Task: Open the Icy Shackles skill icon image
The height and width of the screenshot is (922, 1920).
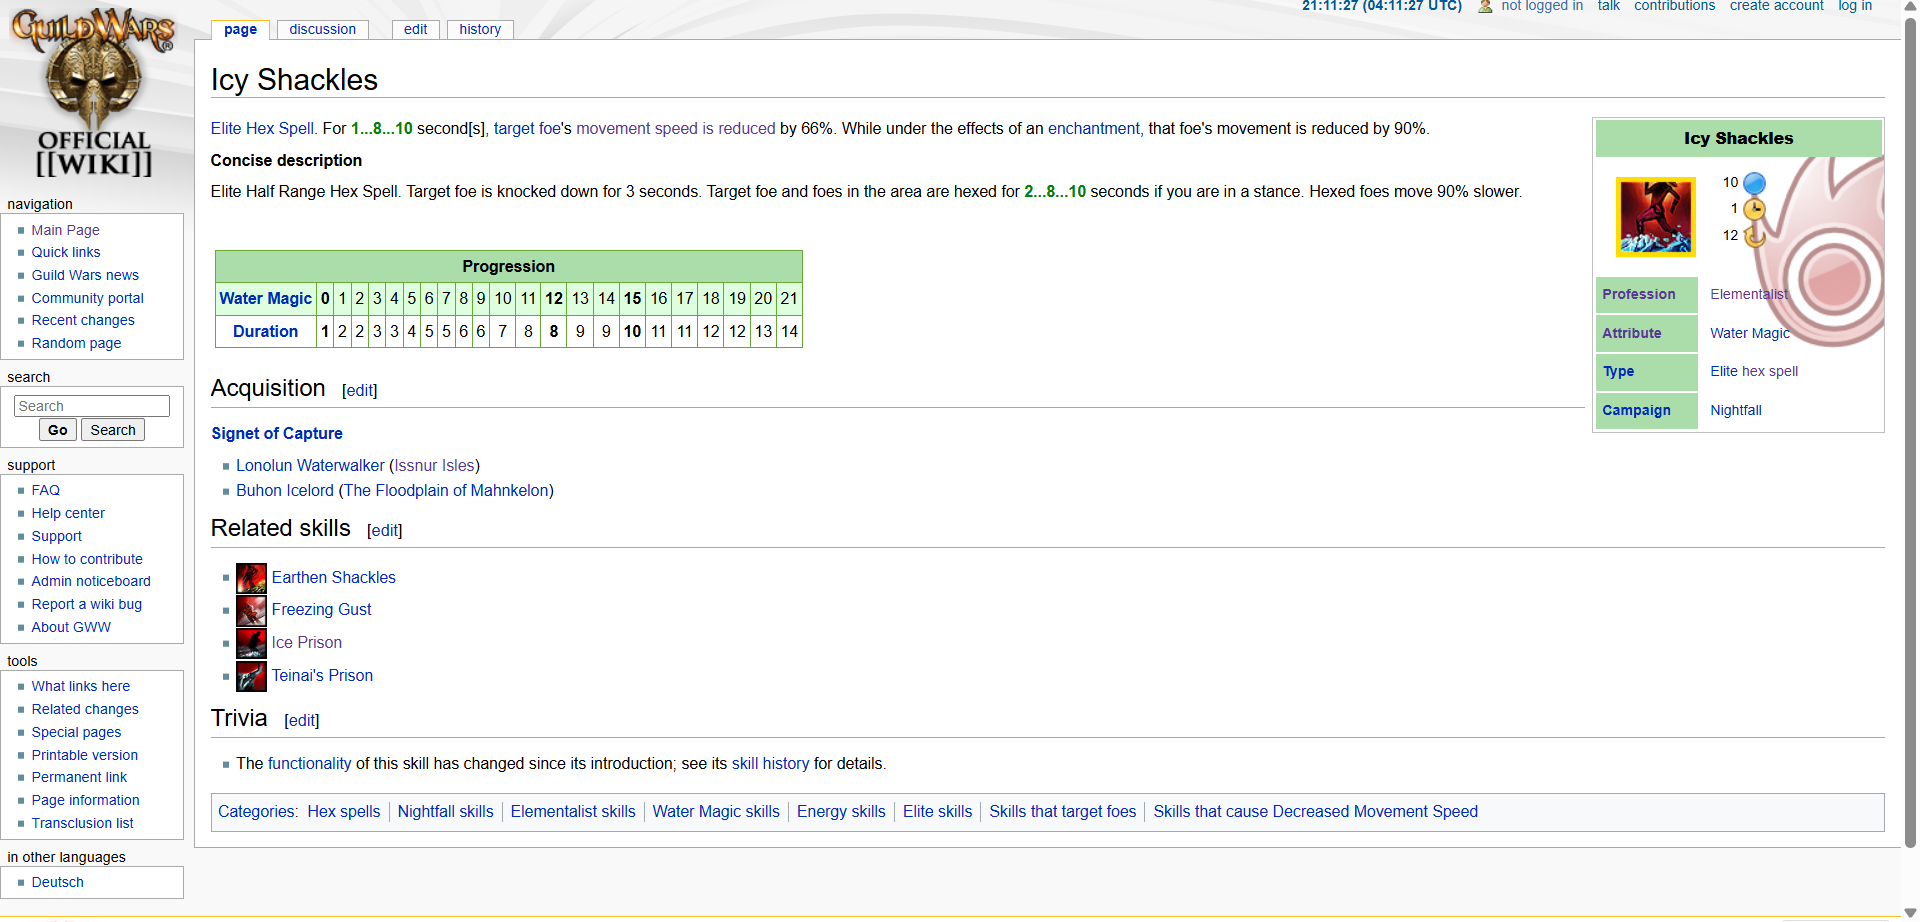Action: pos(1656,217)
